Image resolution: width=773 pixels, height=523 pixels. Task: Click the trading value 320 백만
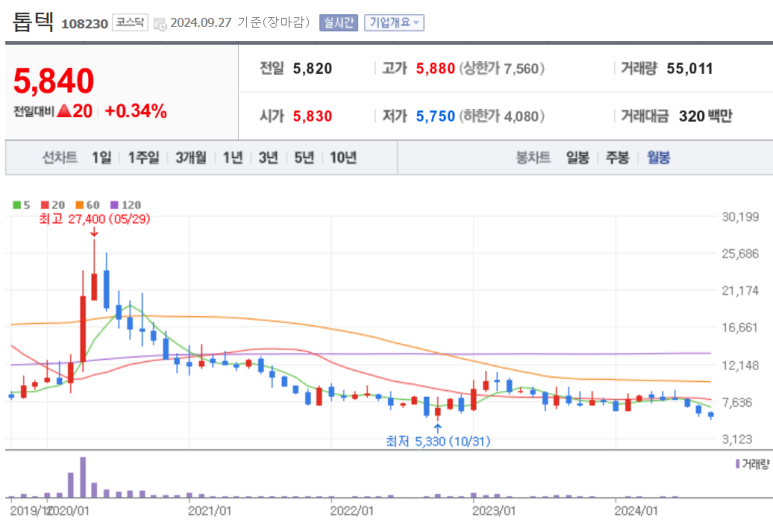[705, 116]
